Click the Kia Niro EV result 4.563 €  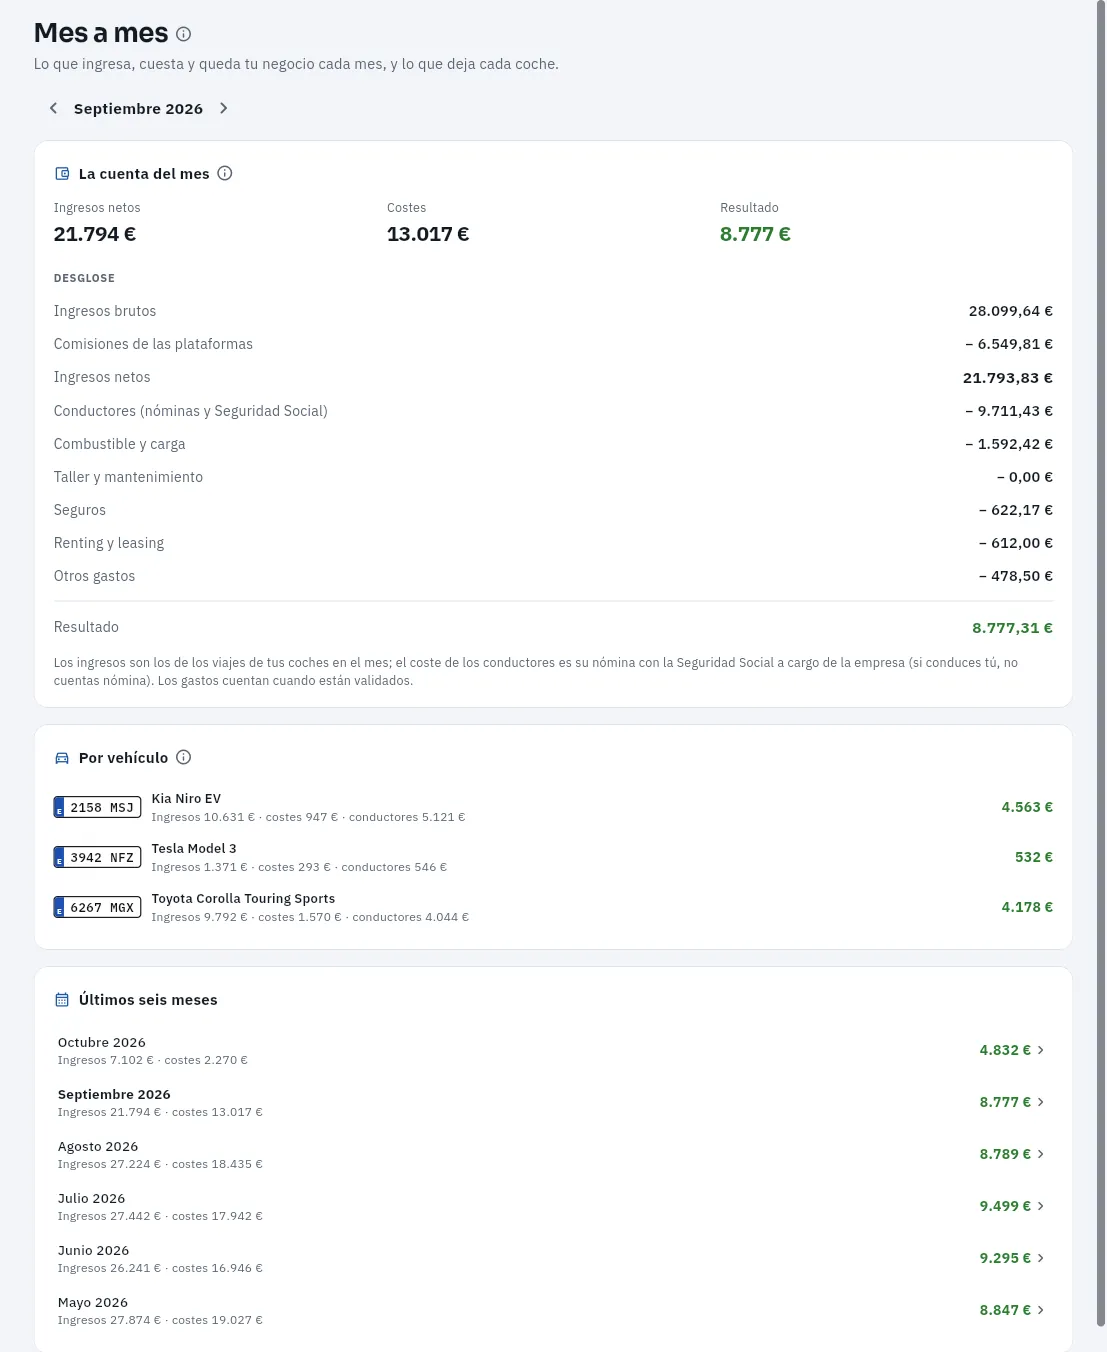point(1027,807)
